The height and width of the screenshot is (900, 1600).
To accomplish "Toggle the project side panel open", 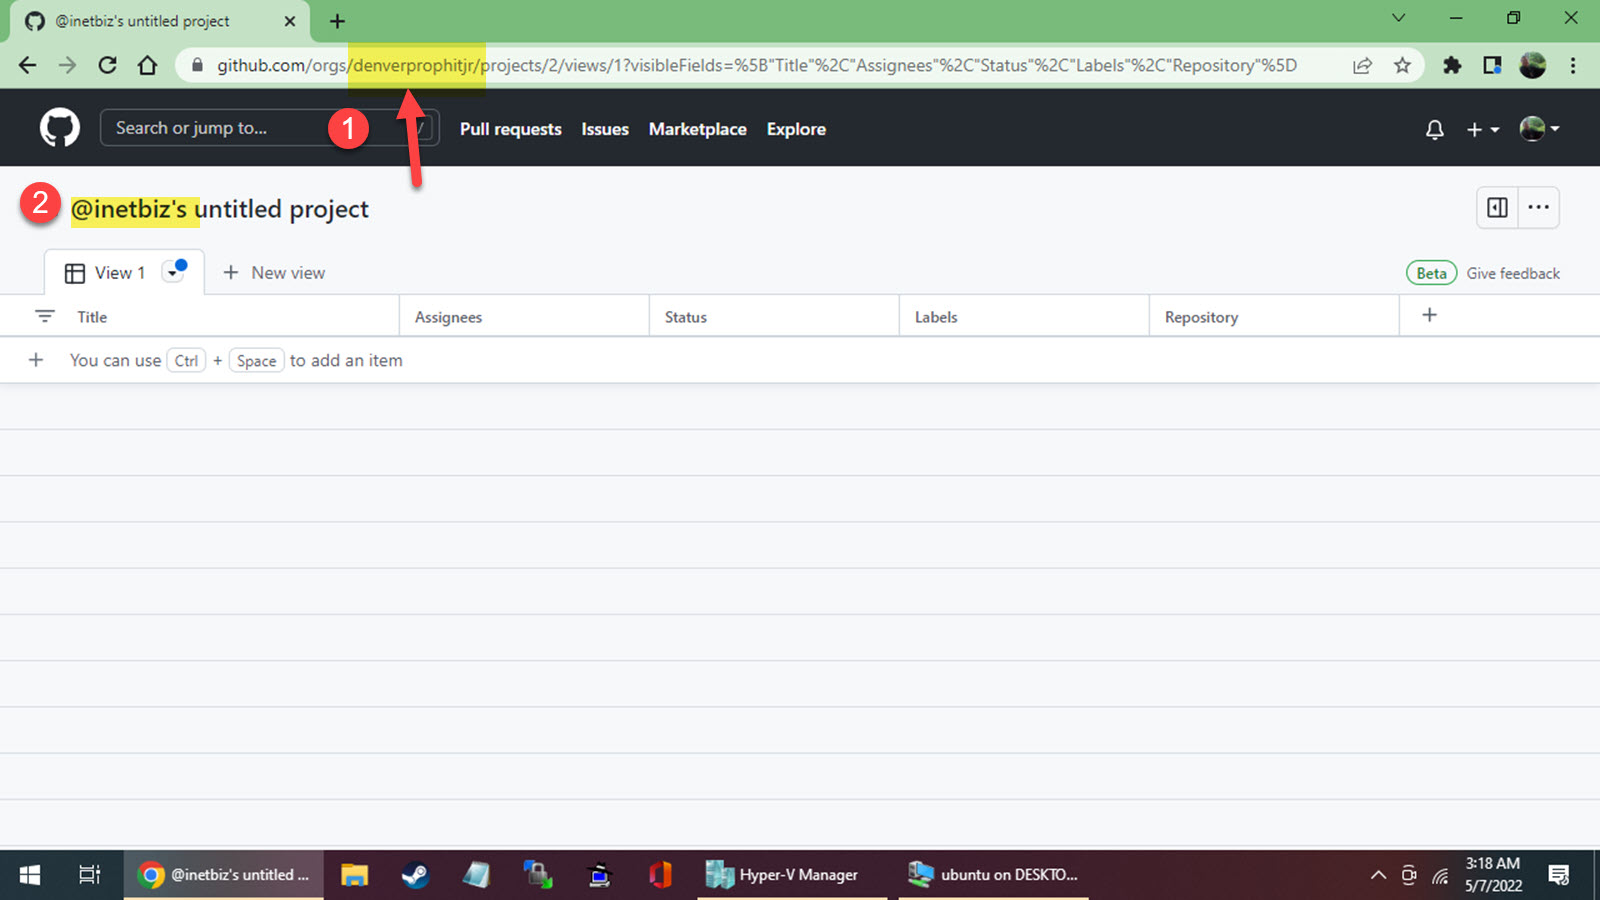I will coord(1496,207).
